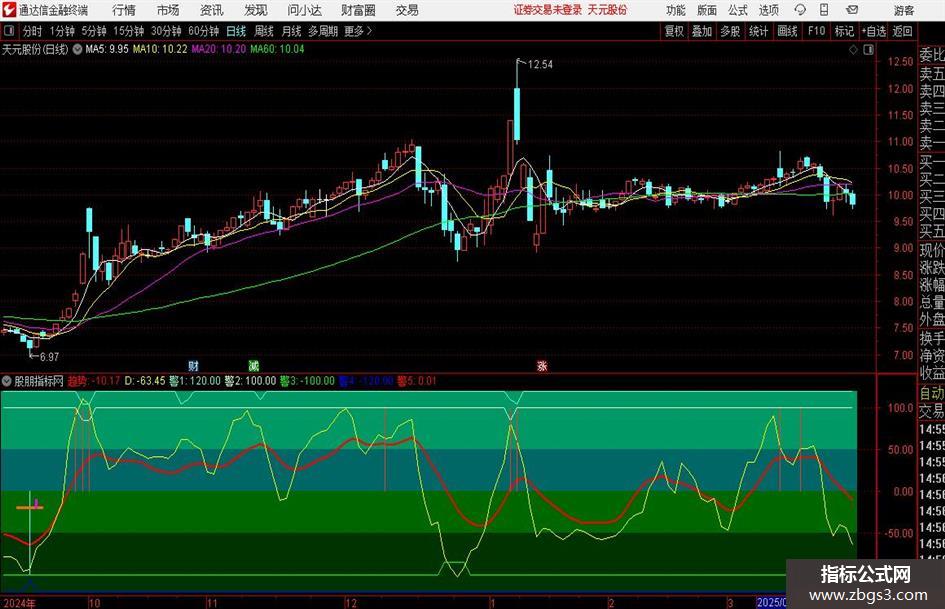Open the customer service headset icon
The image size is (945, 609).
coord(800,10)
